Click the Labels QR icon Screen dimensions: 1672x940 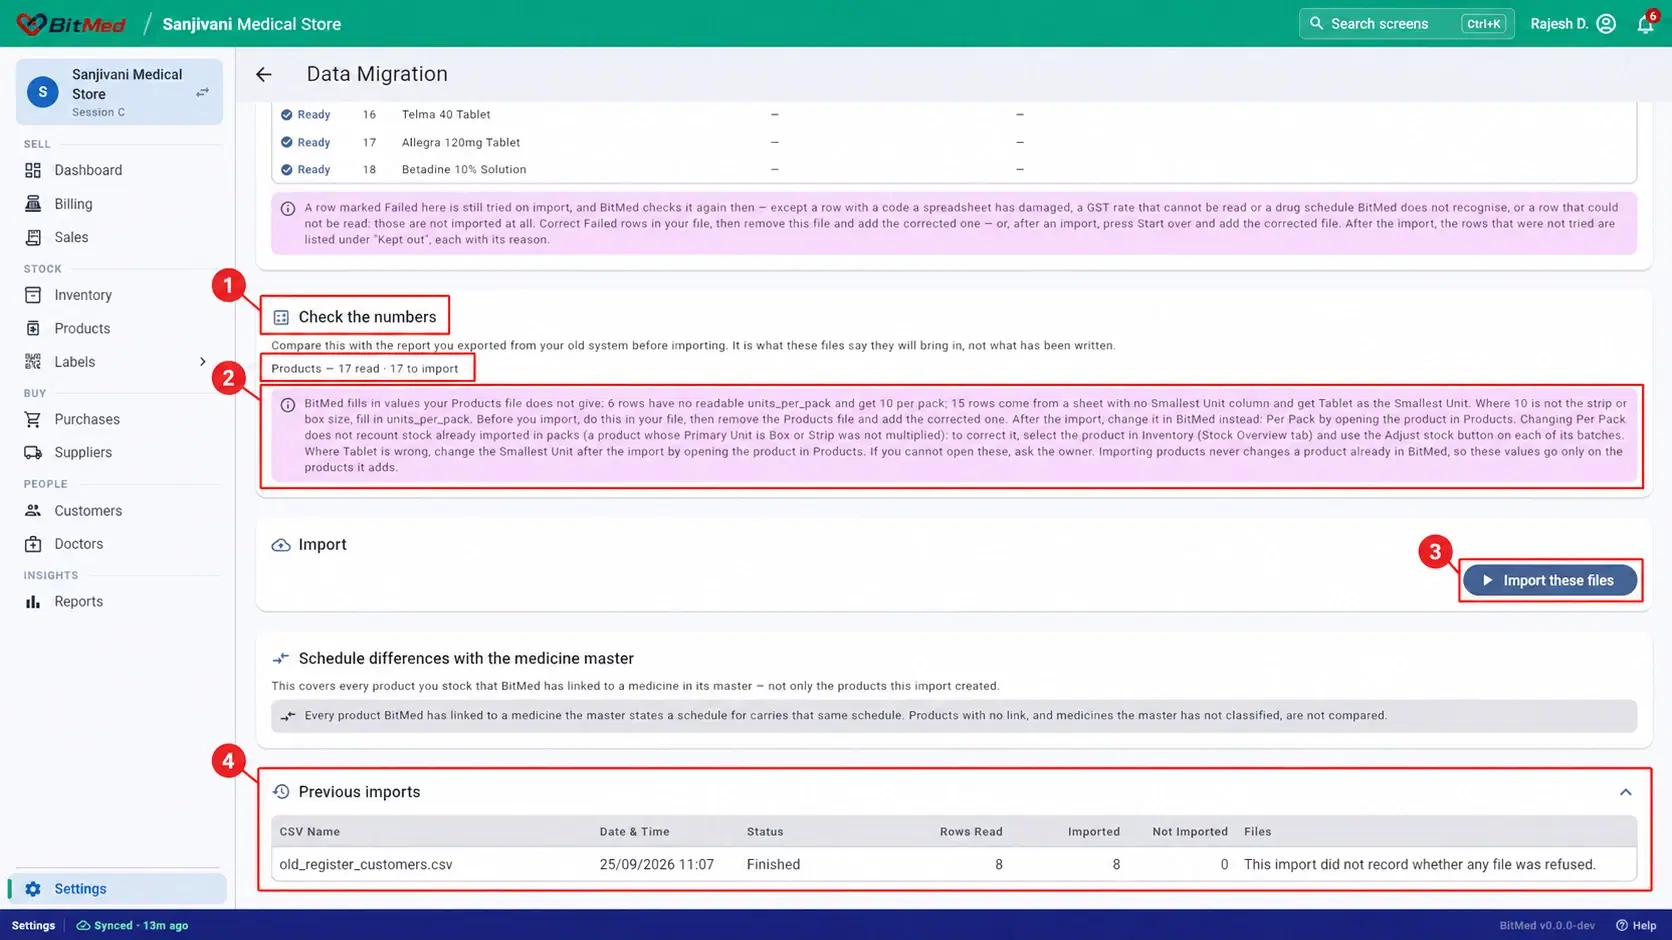tap(33, 362)
